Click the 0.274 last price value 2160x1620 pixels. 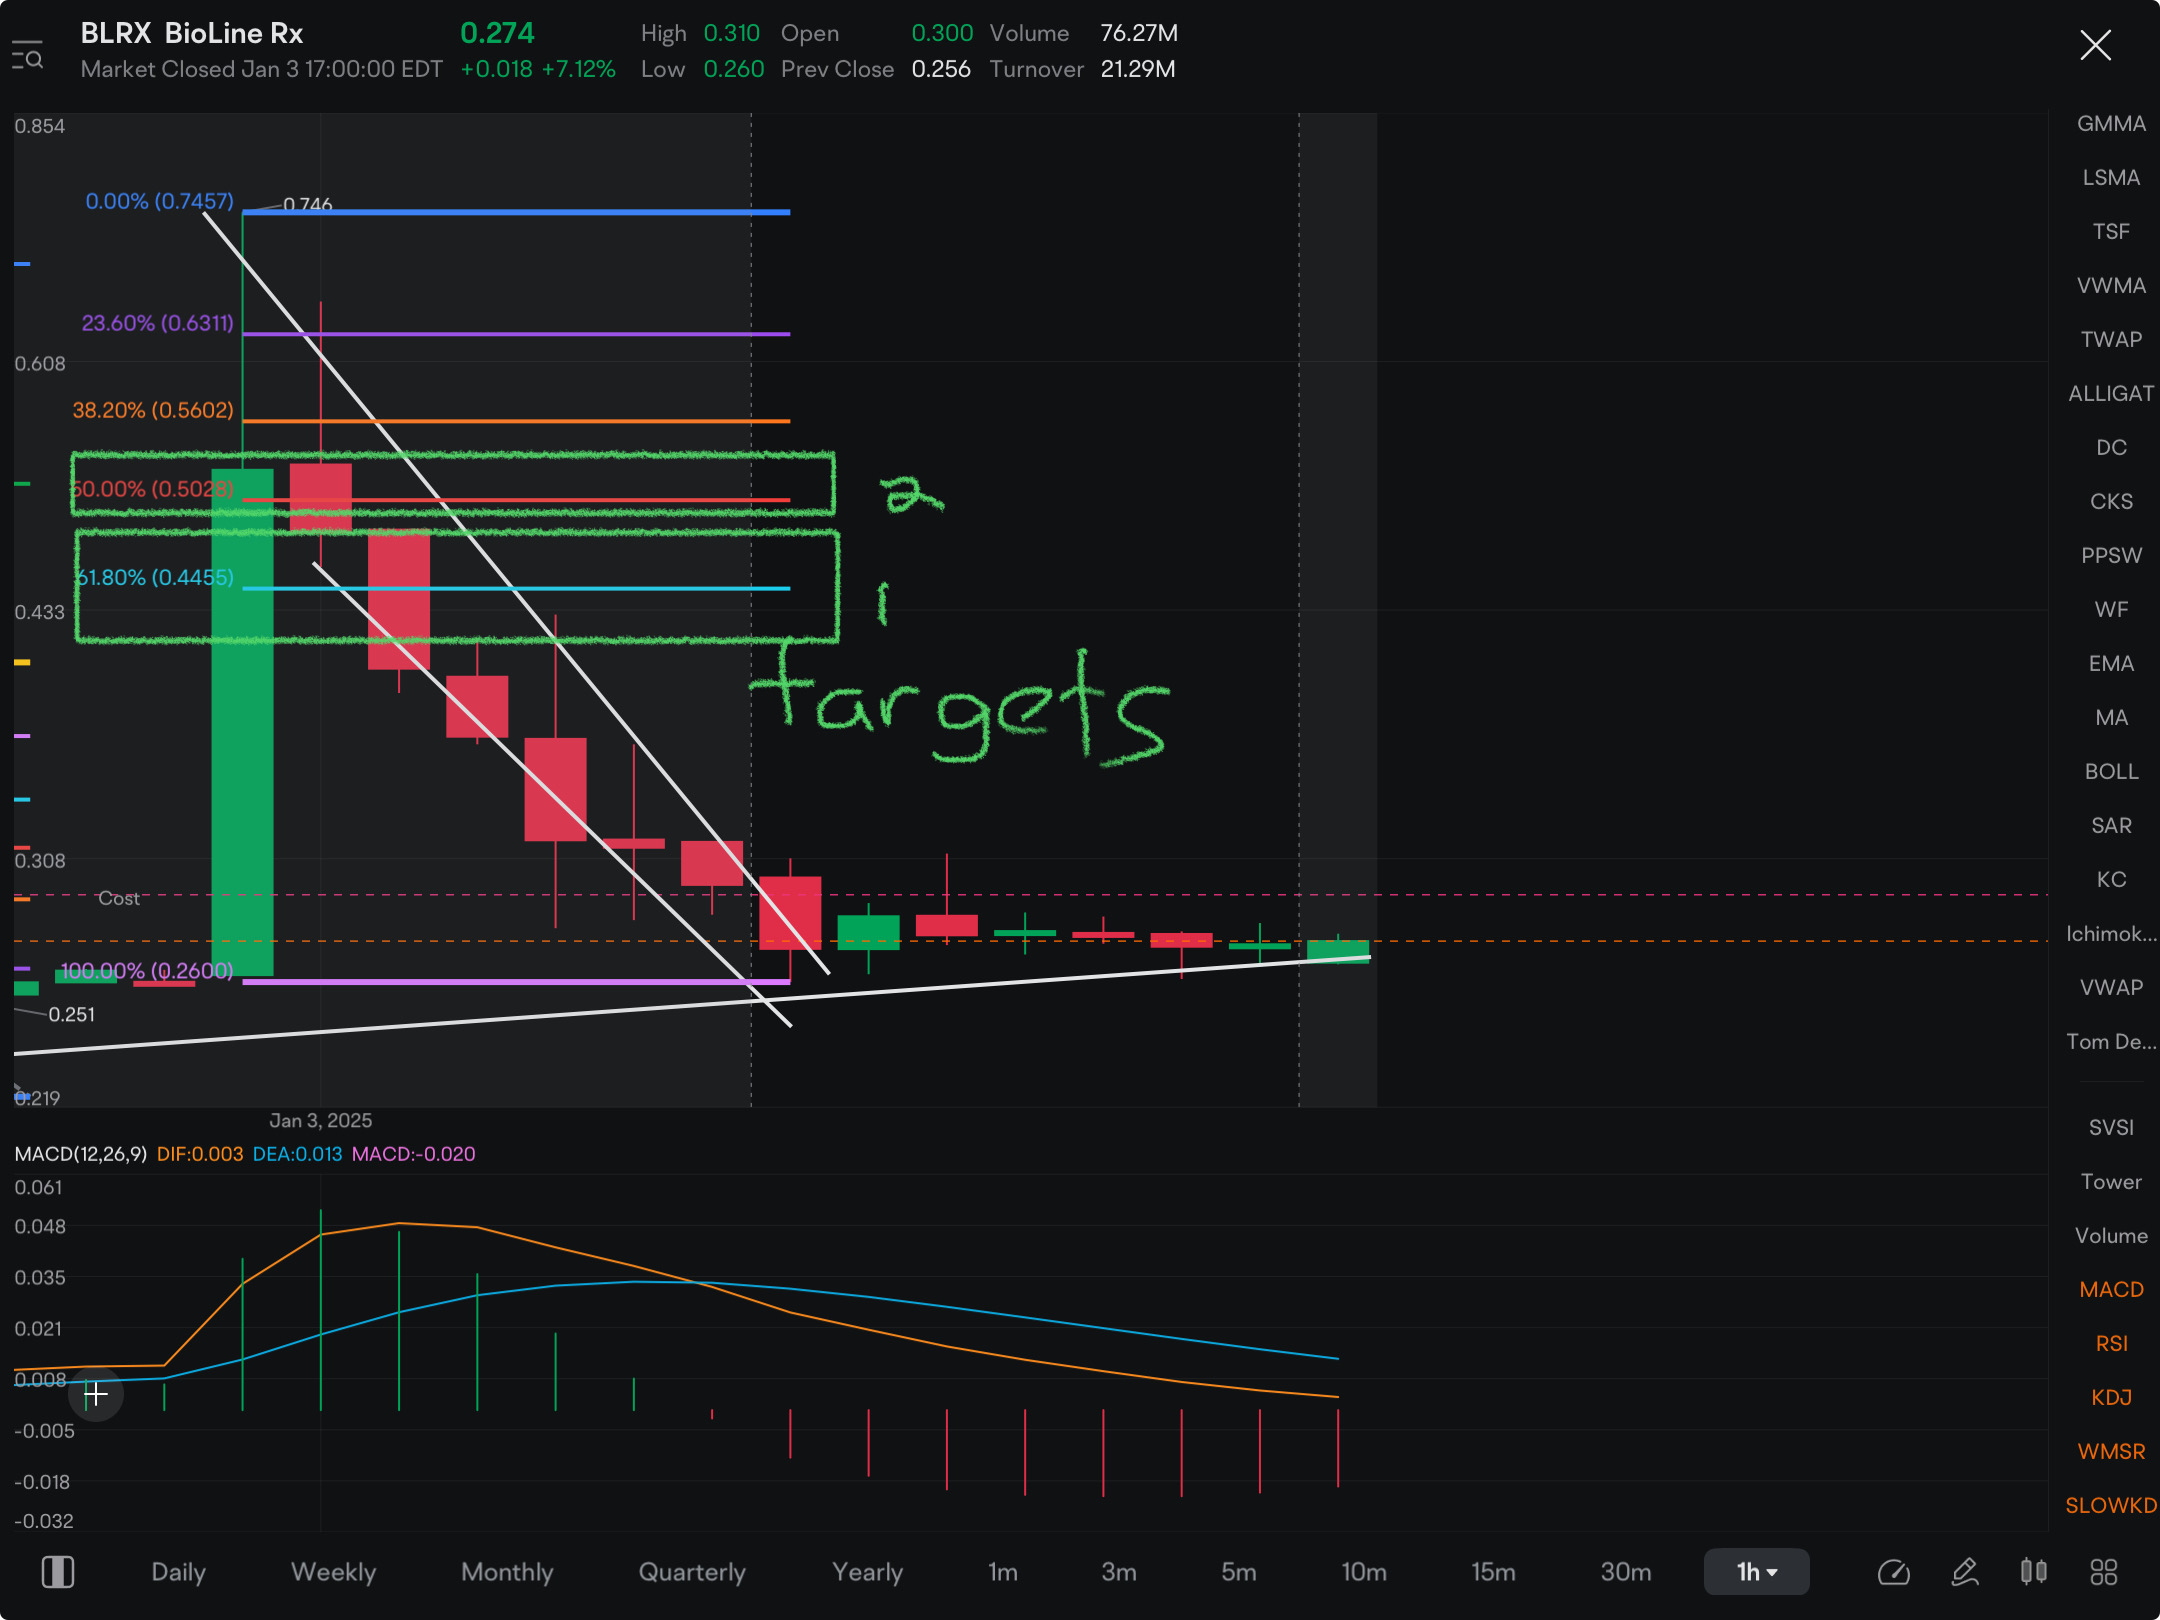point(497,33)
